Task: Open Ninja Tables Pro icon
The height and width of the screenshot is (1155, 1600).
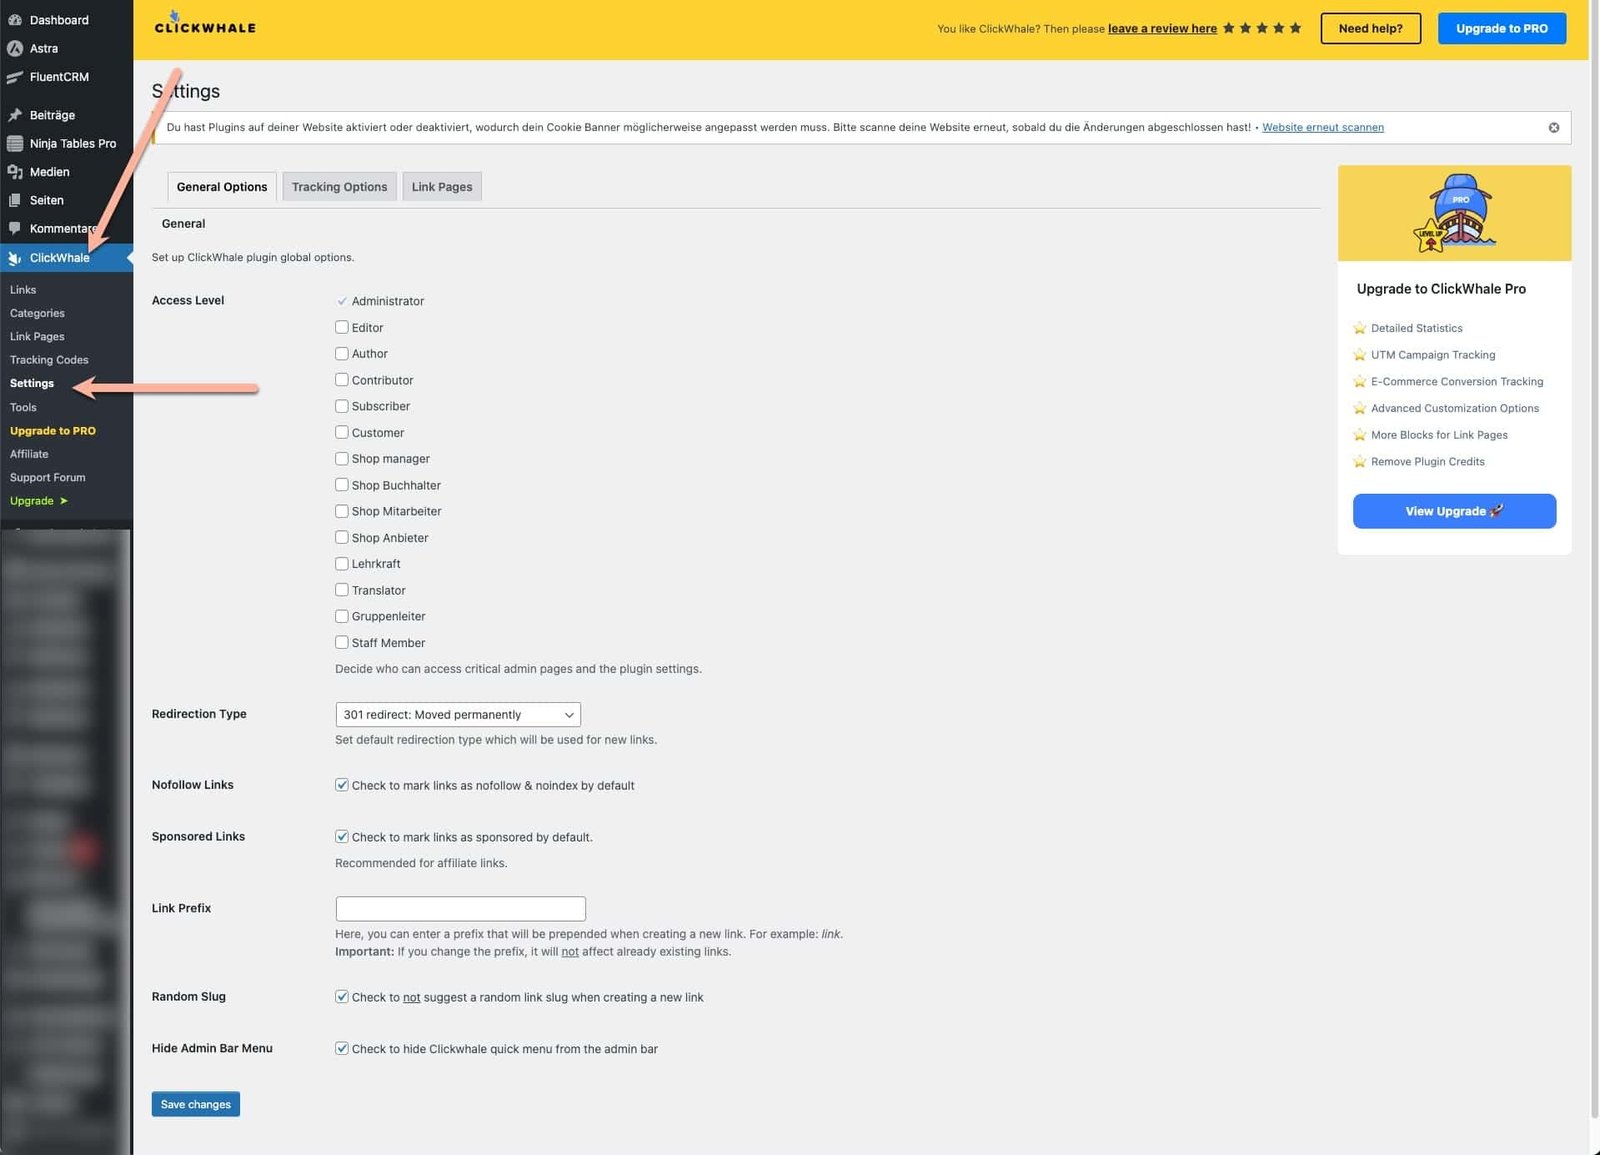Action: pos(15,144)
